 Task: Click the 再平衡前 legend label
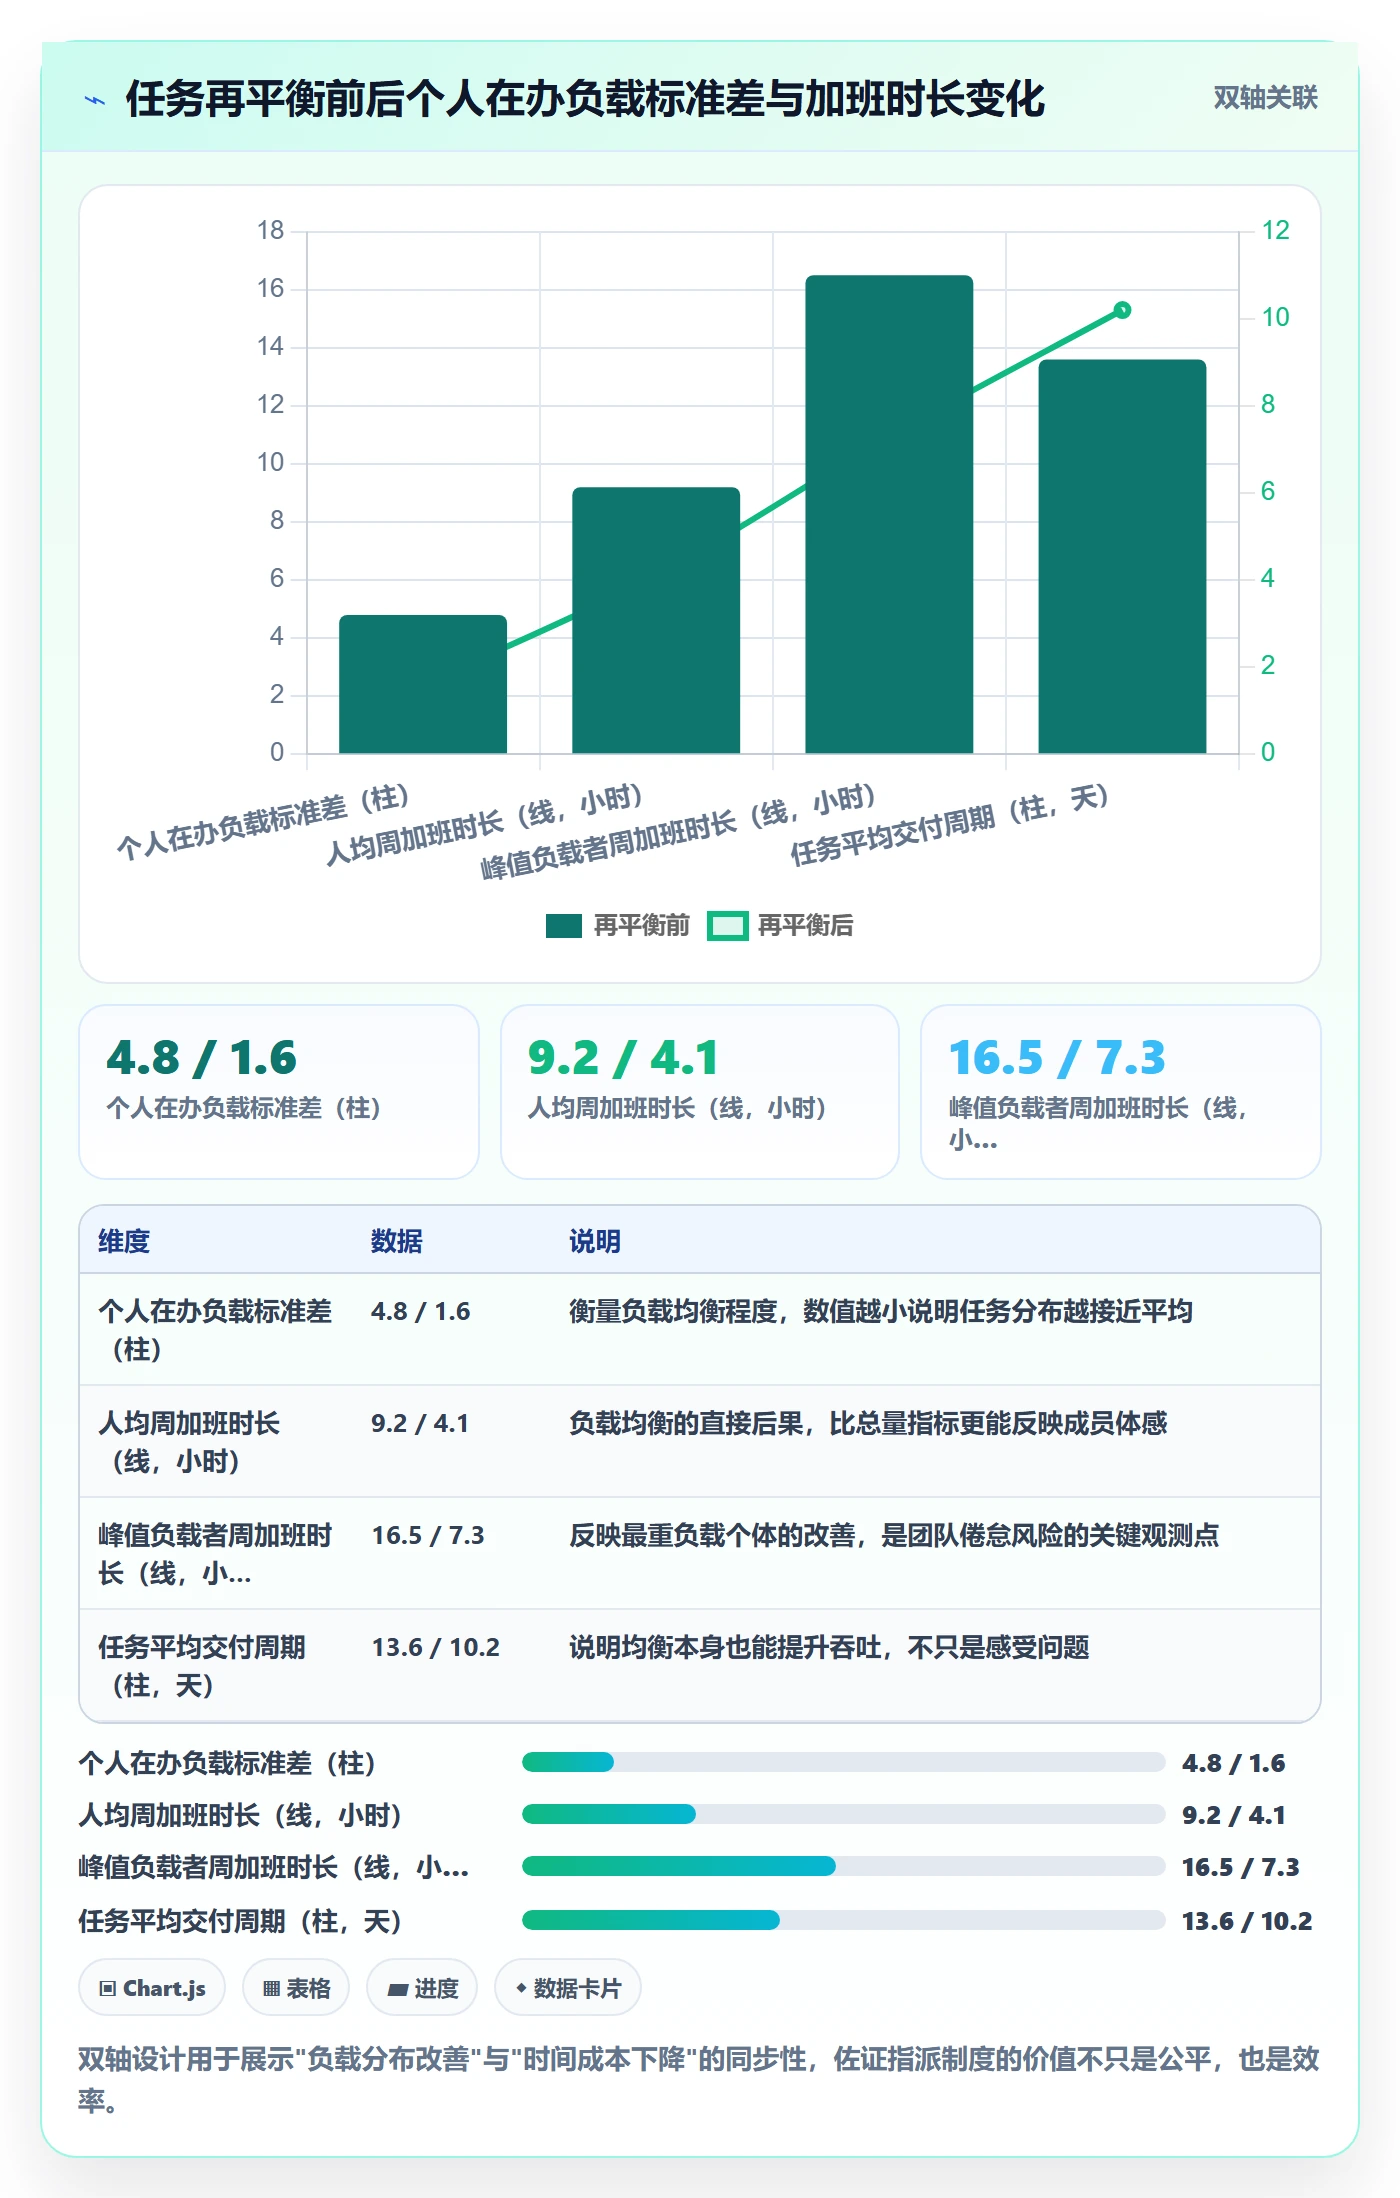(x=641, y=926)
